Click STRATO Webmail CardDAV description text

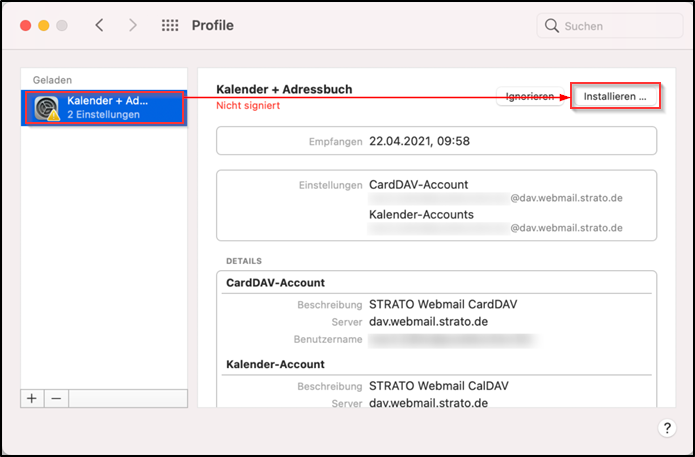[444, 304]
